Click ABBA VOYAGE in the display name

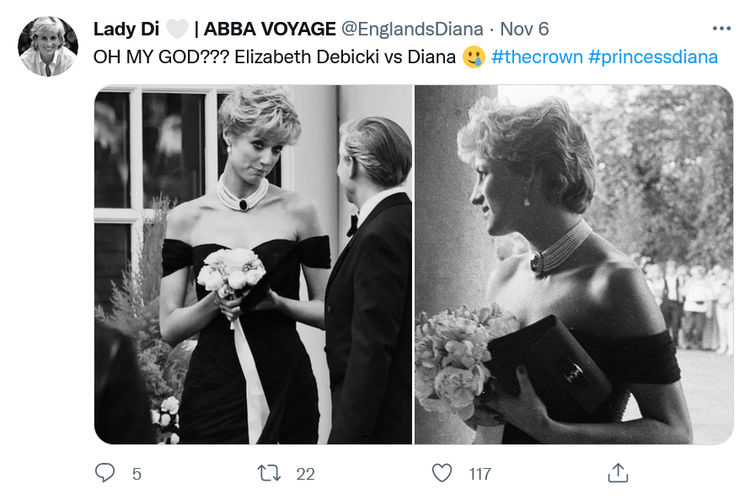pos(264,29)
